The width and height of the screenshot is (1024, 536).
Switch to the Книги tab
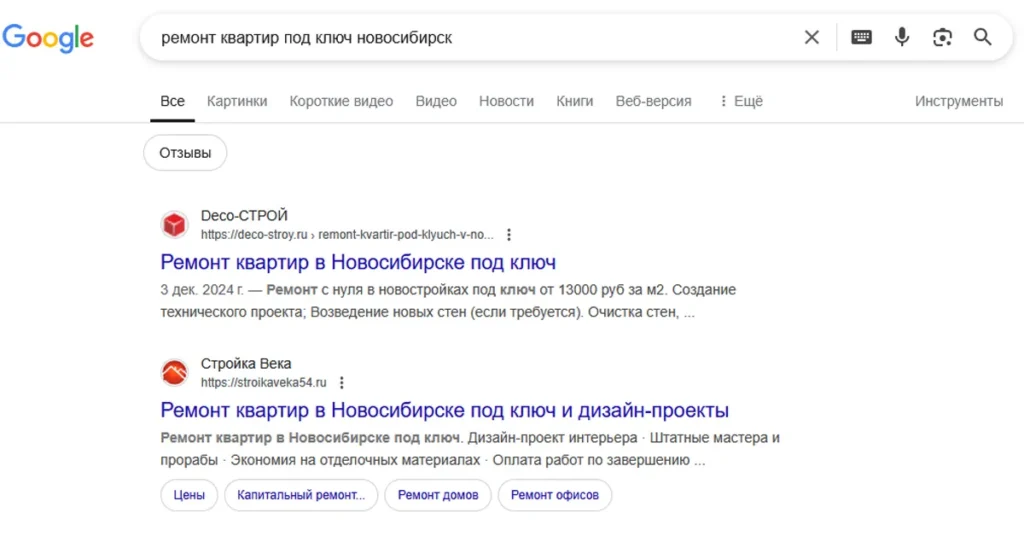[575, 101]
